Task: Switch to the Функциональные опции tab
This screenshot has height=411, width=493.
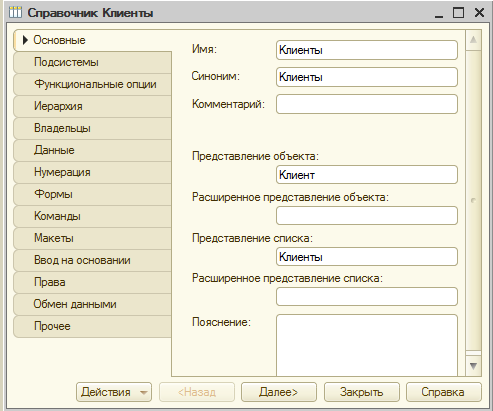Action: pyautogui.click(x=92, y=84)
